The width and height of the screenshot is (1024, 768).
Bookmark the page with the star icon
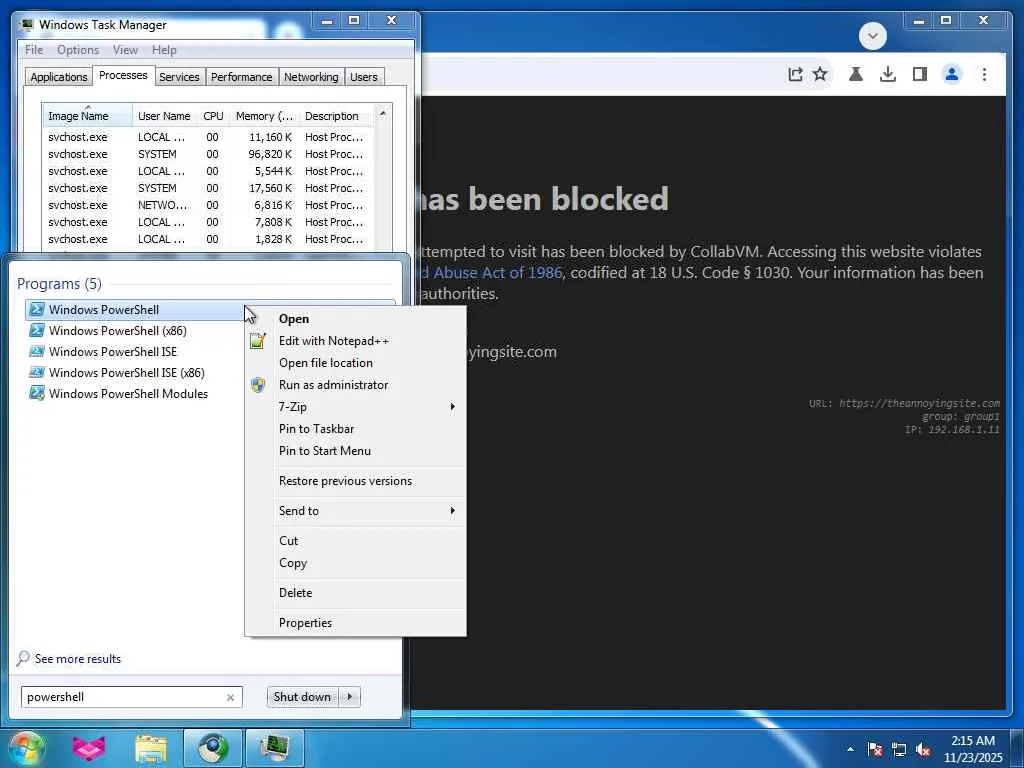[820, 74]
